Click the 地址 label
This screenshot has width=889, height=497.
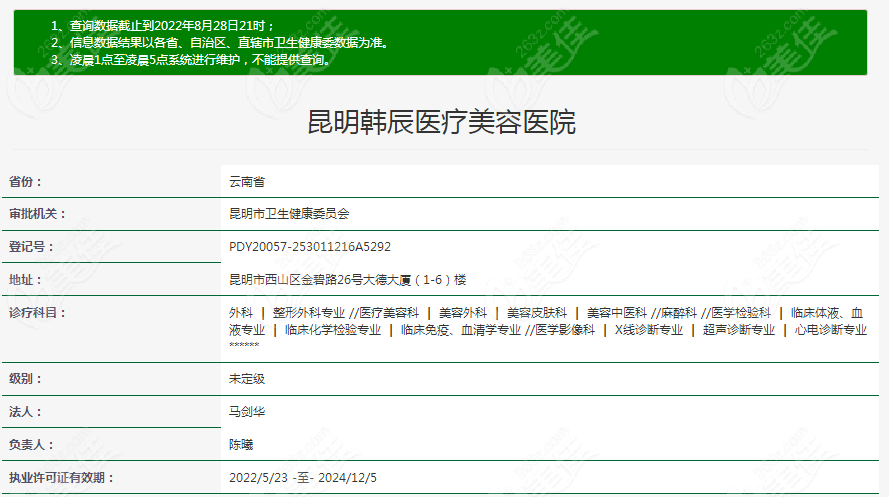click(26, 279)
